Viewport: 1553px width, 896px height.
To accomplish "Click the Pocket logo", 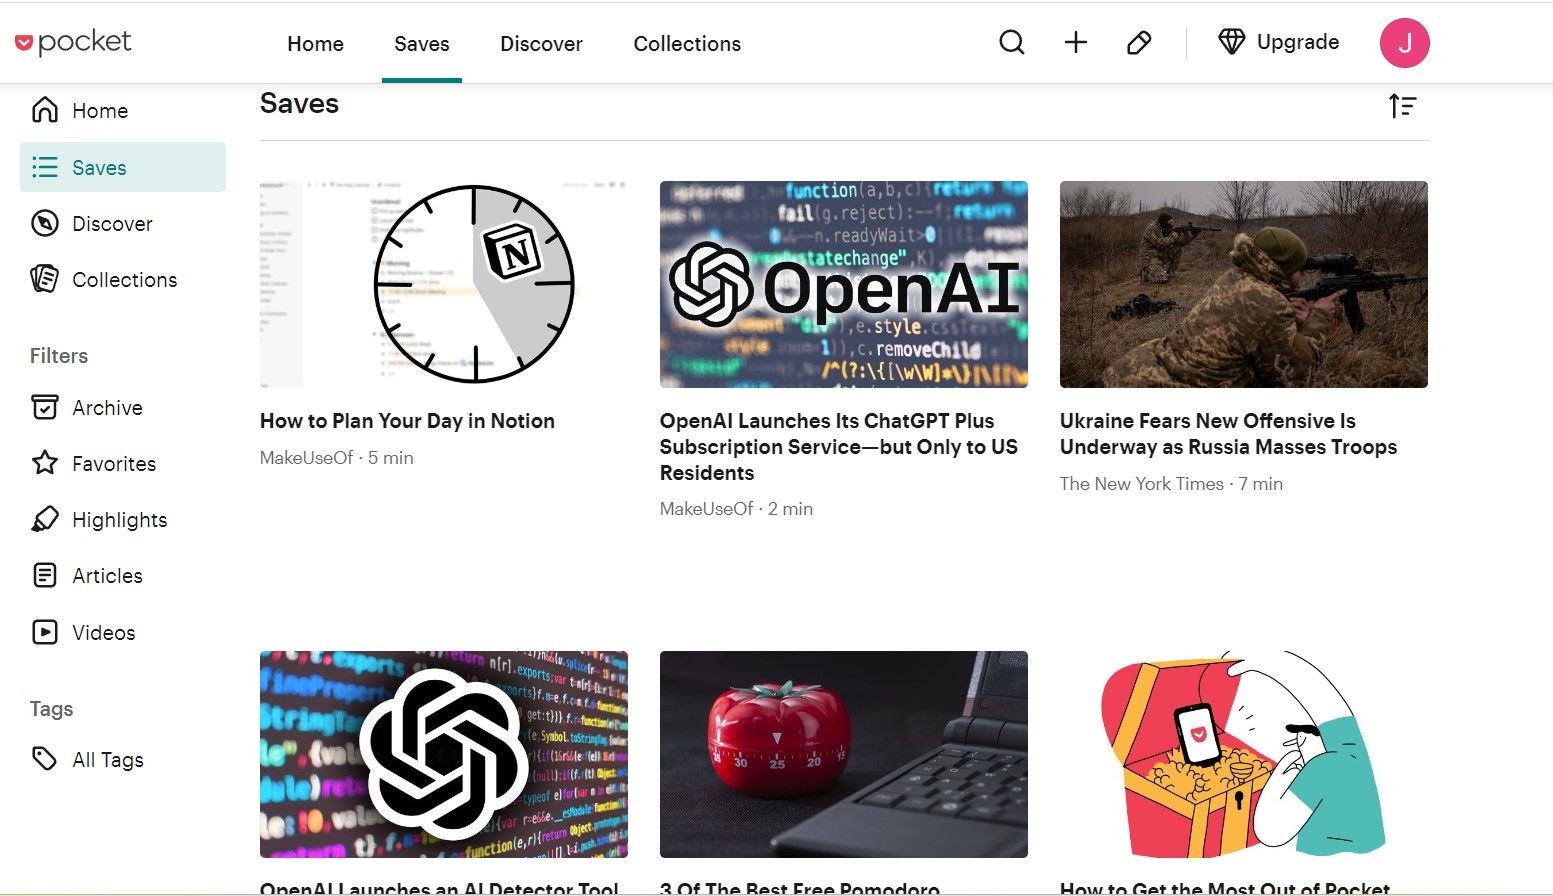I will pyautogui.click(x=73, y=42).
